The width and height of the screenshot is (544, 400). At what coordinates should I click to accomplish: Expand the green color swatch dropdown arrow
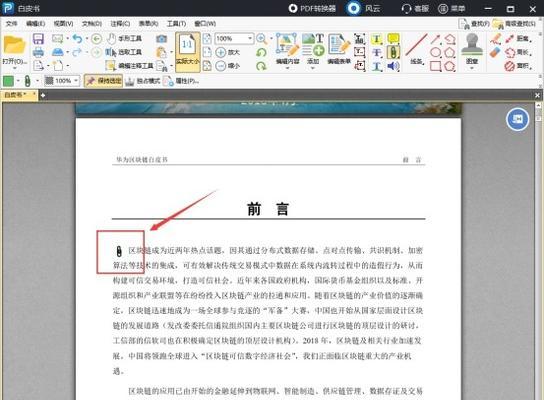coord(18,81)
